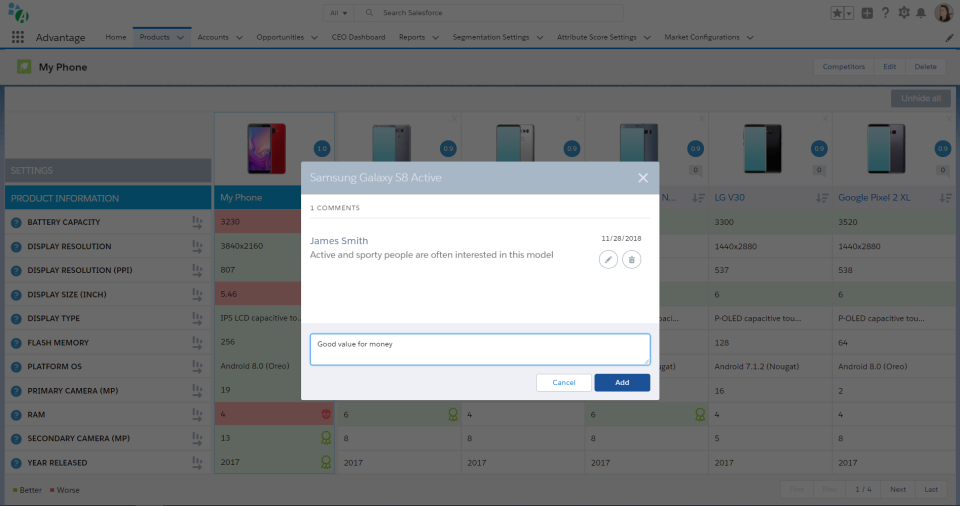Go to the Home tab

click(x=116, y=37)
